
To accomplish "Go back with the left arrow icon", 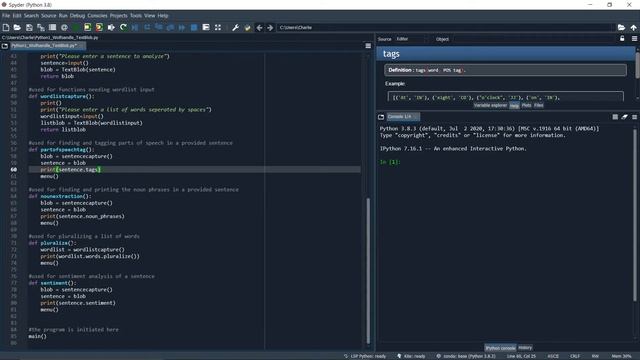I will [x=259, y=27].
